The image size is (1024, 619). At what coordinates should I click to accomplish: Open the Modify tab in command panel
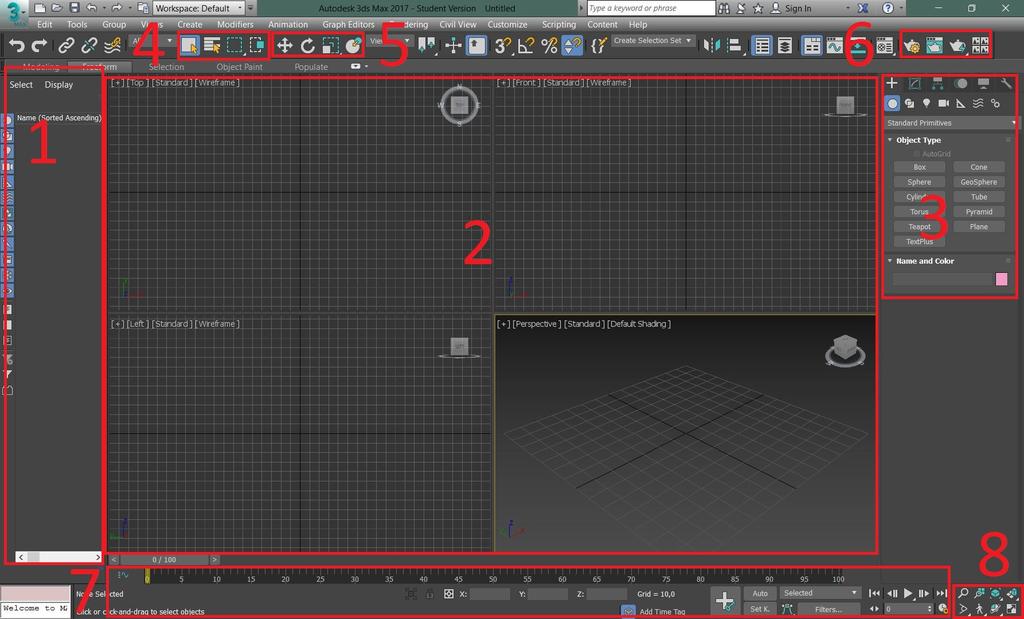pyautogui.click(x=914, y=83)
